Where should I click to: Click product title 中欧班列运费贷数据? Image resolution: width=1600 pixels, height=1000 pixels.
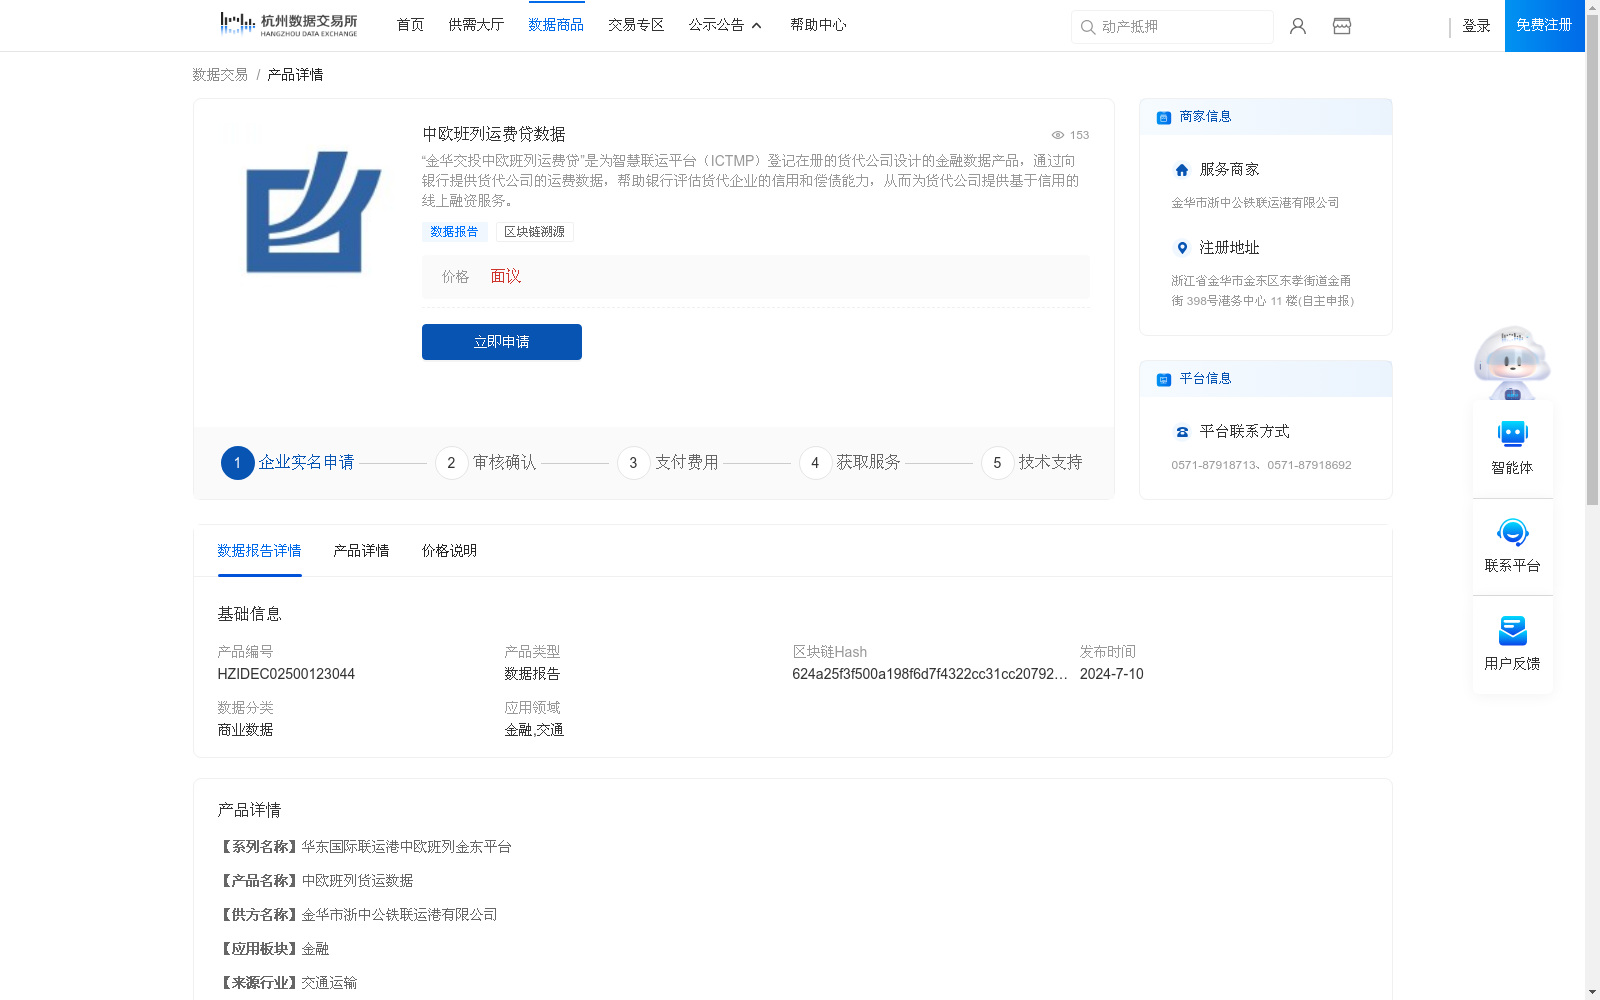click(494, 134)
